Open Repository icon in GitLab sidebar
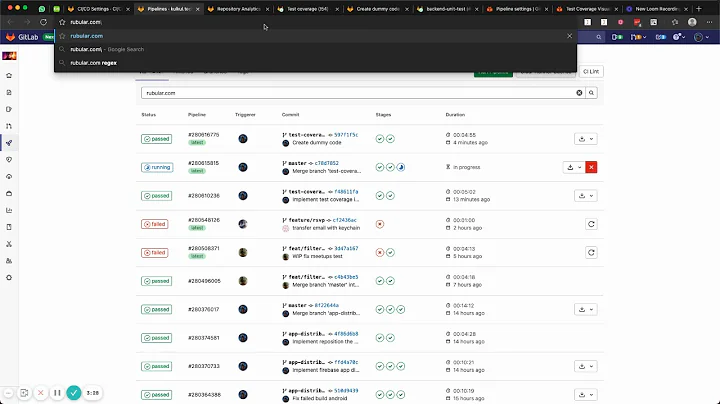Viewport: 720px width, 404px height. (9, 92)
